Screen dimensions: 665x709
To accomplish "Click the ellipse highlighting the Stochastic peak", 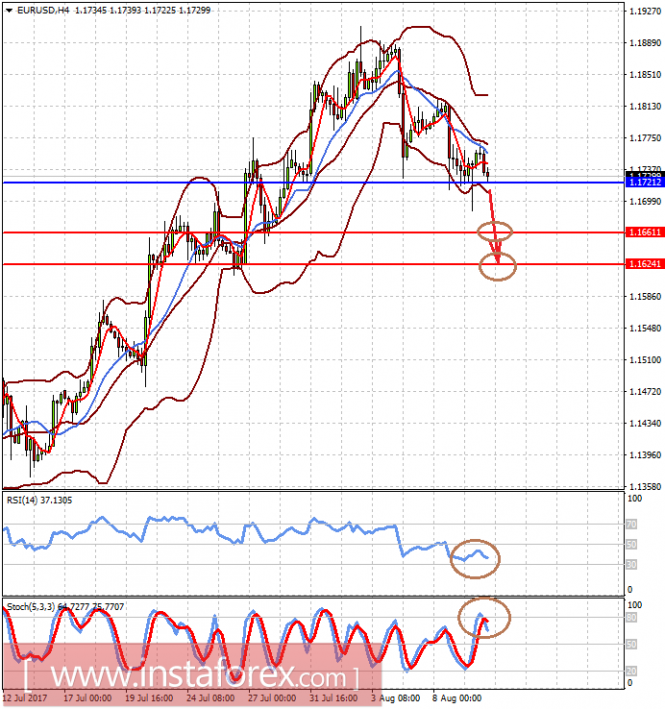I will [484, 618].
